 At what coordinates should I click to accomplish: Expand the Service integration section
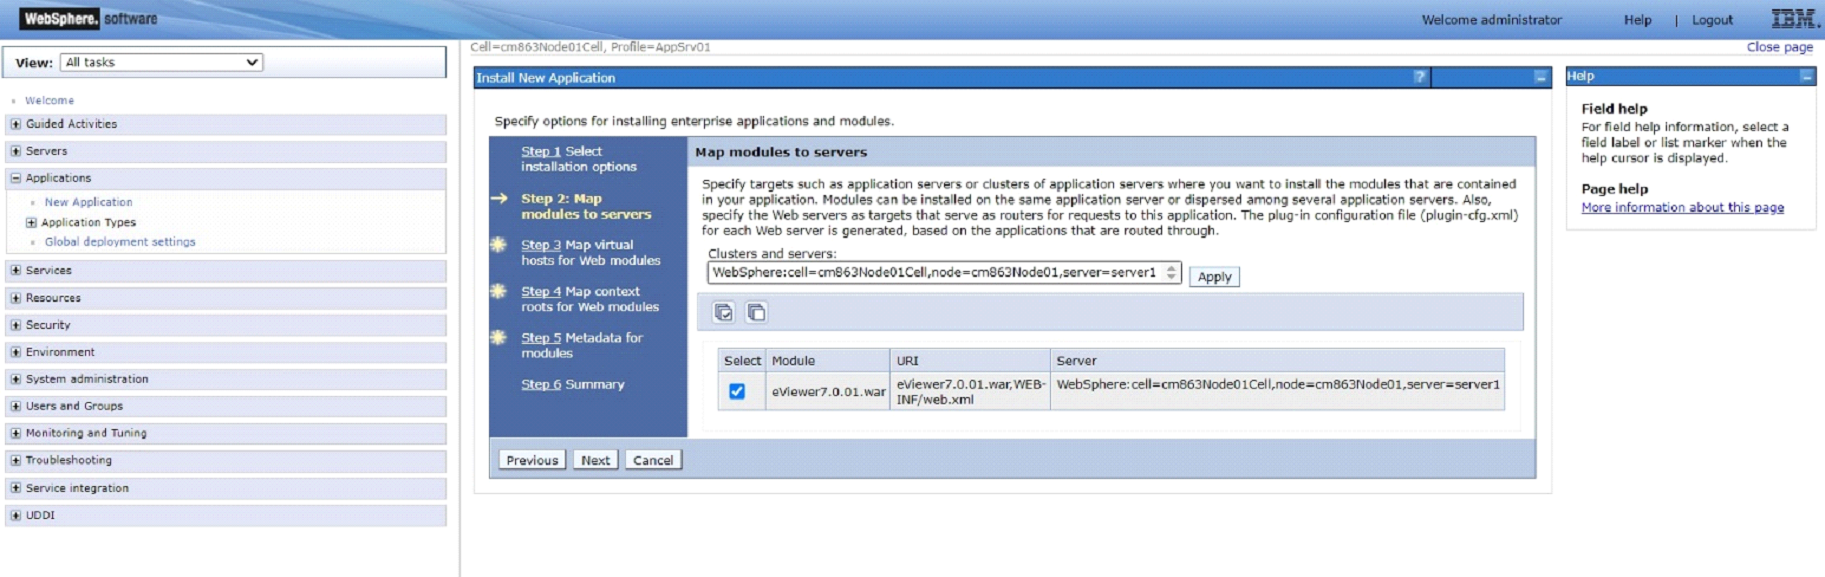pos(15,488)
